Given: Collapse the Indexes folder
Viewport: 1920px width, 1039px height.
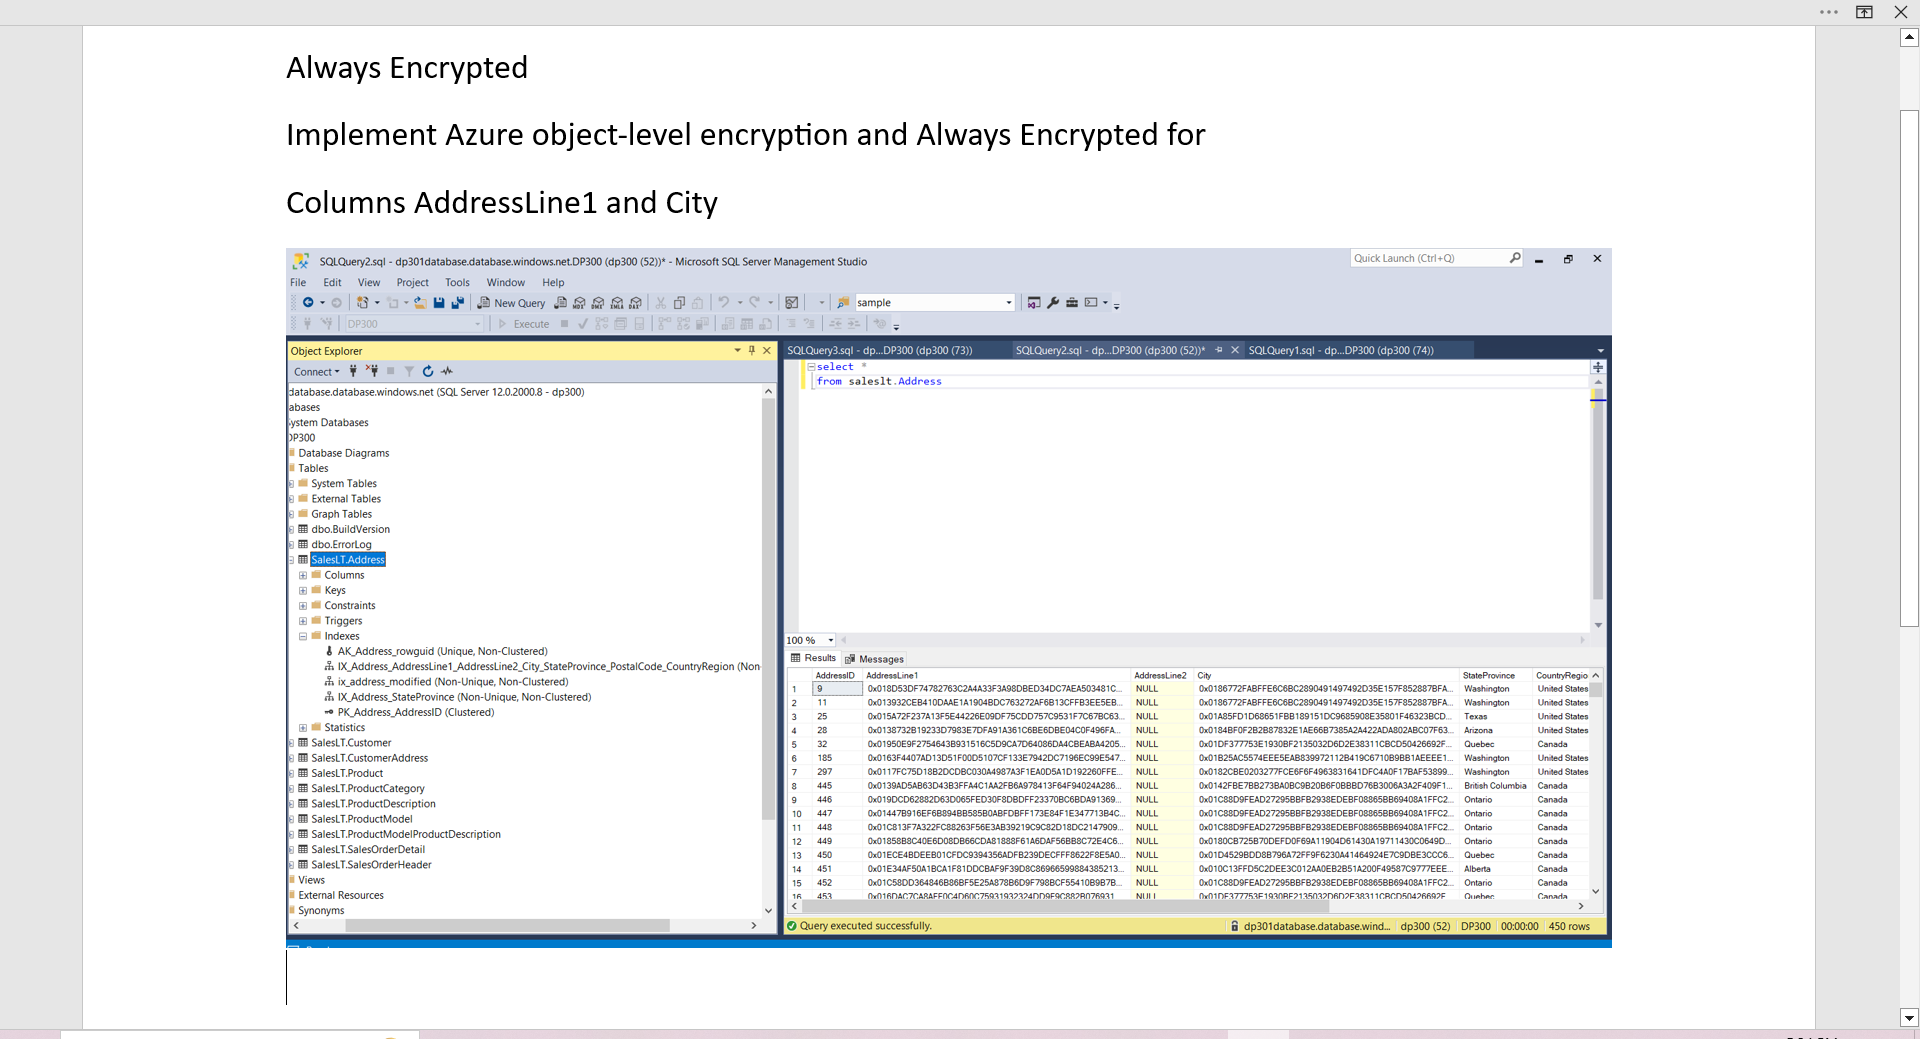Looking at the screenshot, I should coord(303,636).
